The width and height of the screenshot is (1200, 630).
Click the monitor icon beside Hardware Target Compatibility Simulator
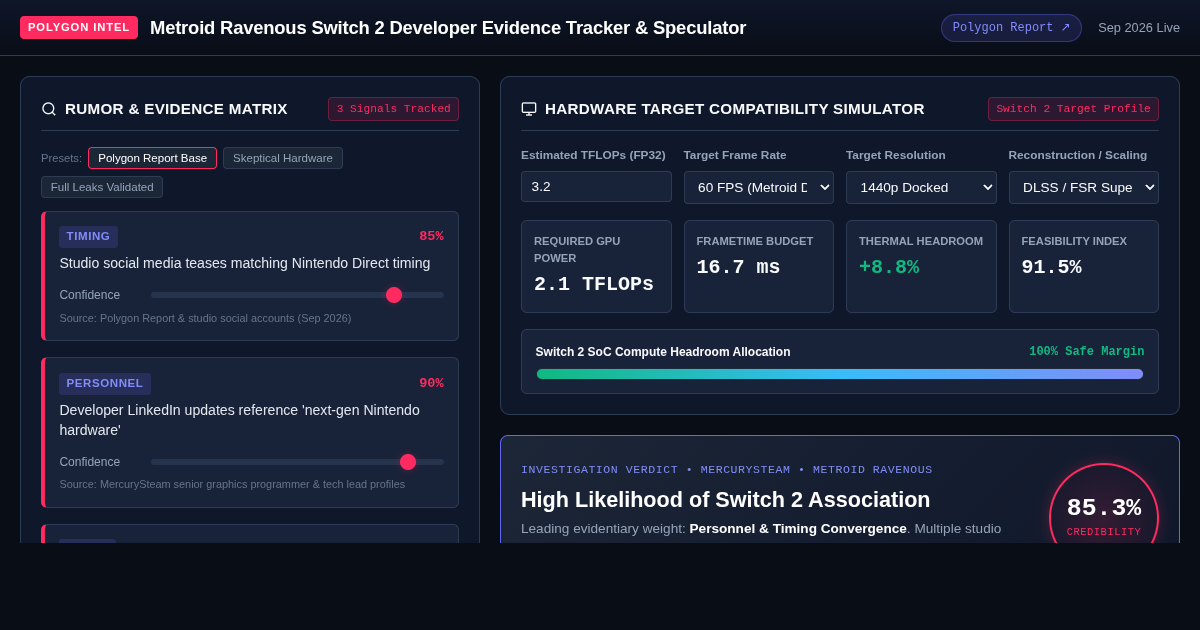coord(529,109)
